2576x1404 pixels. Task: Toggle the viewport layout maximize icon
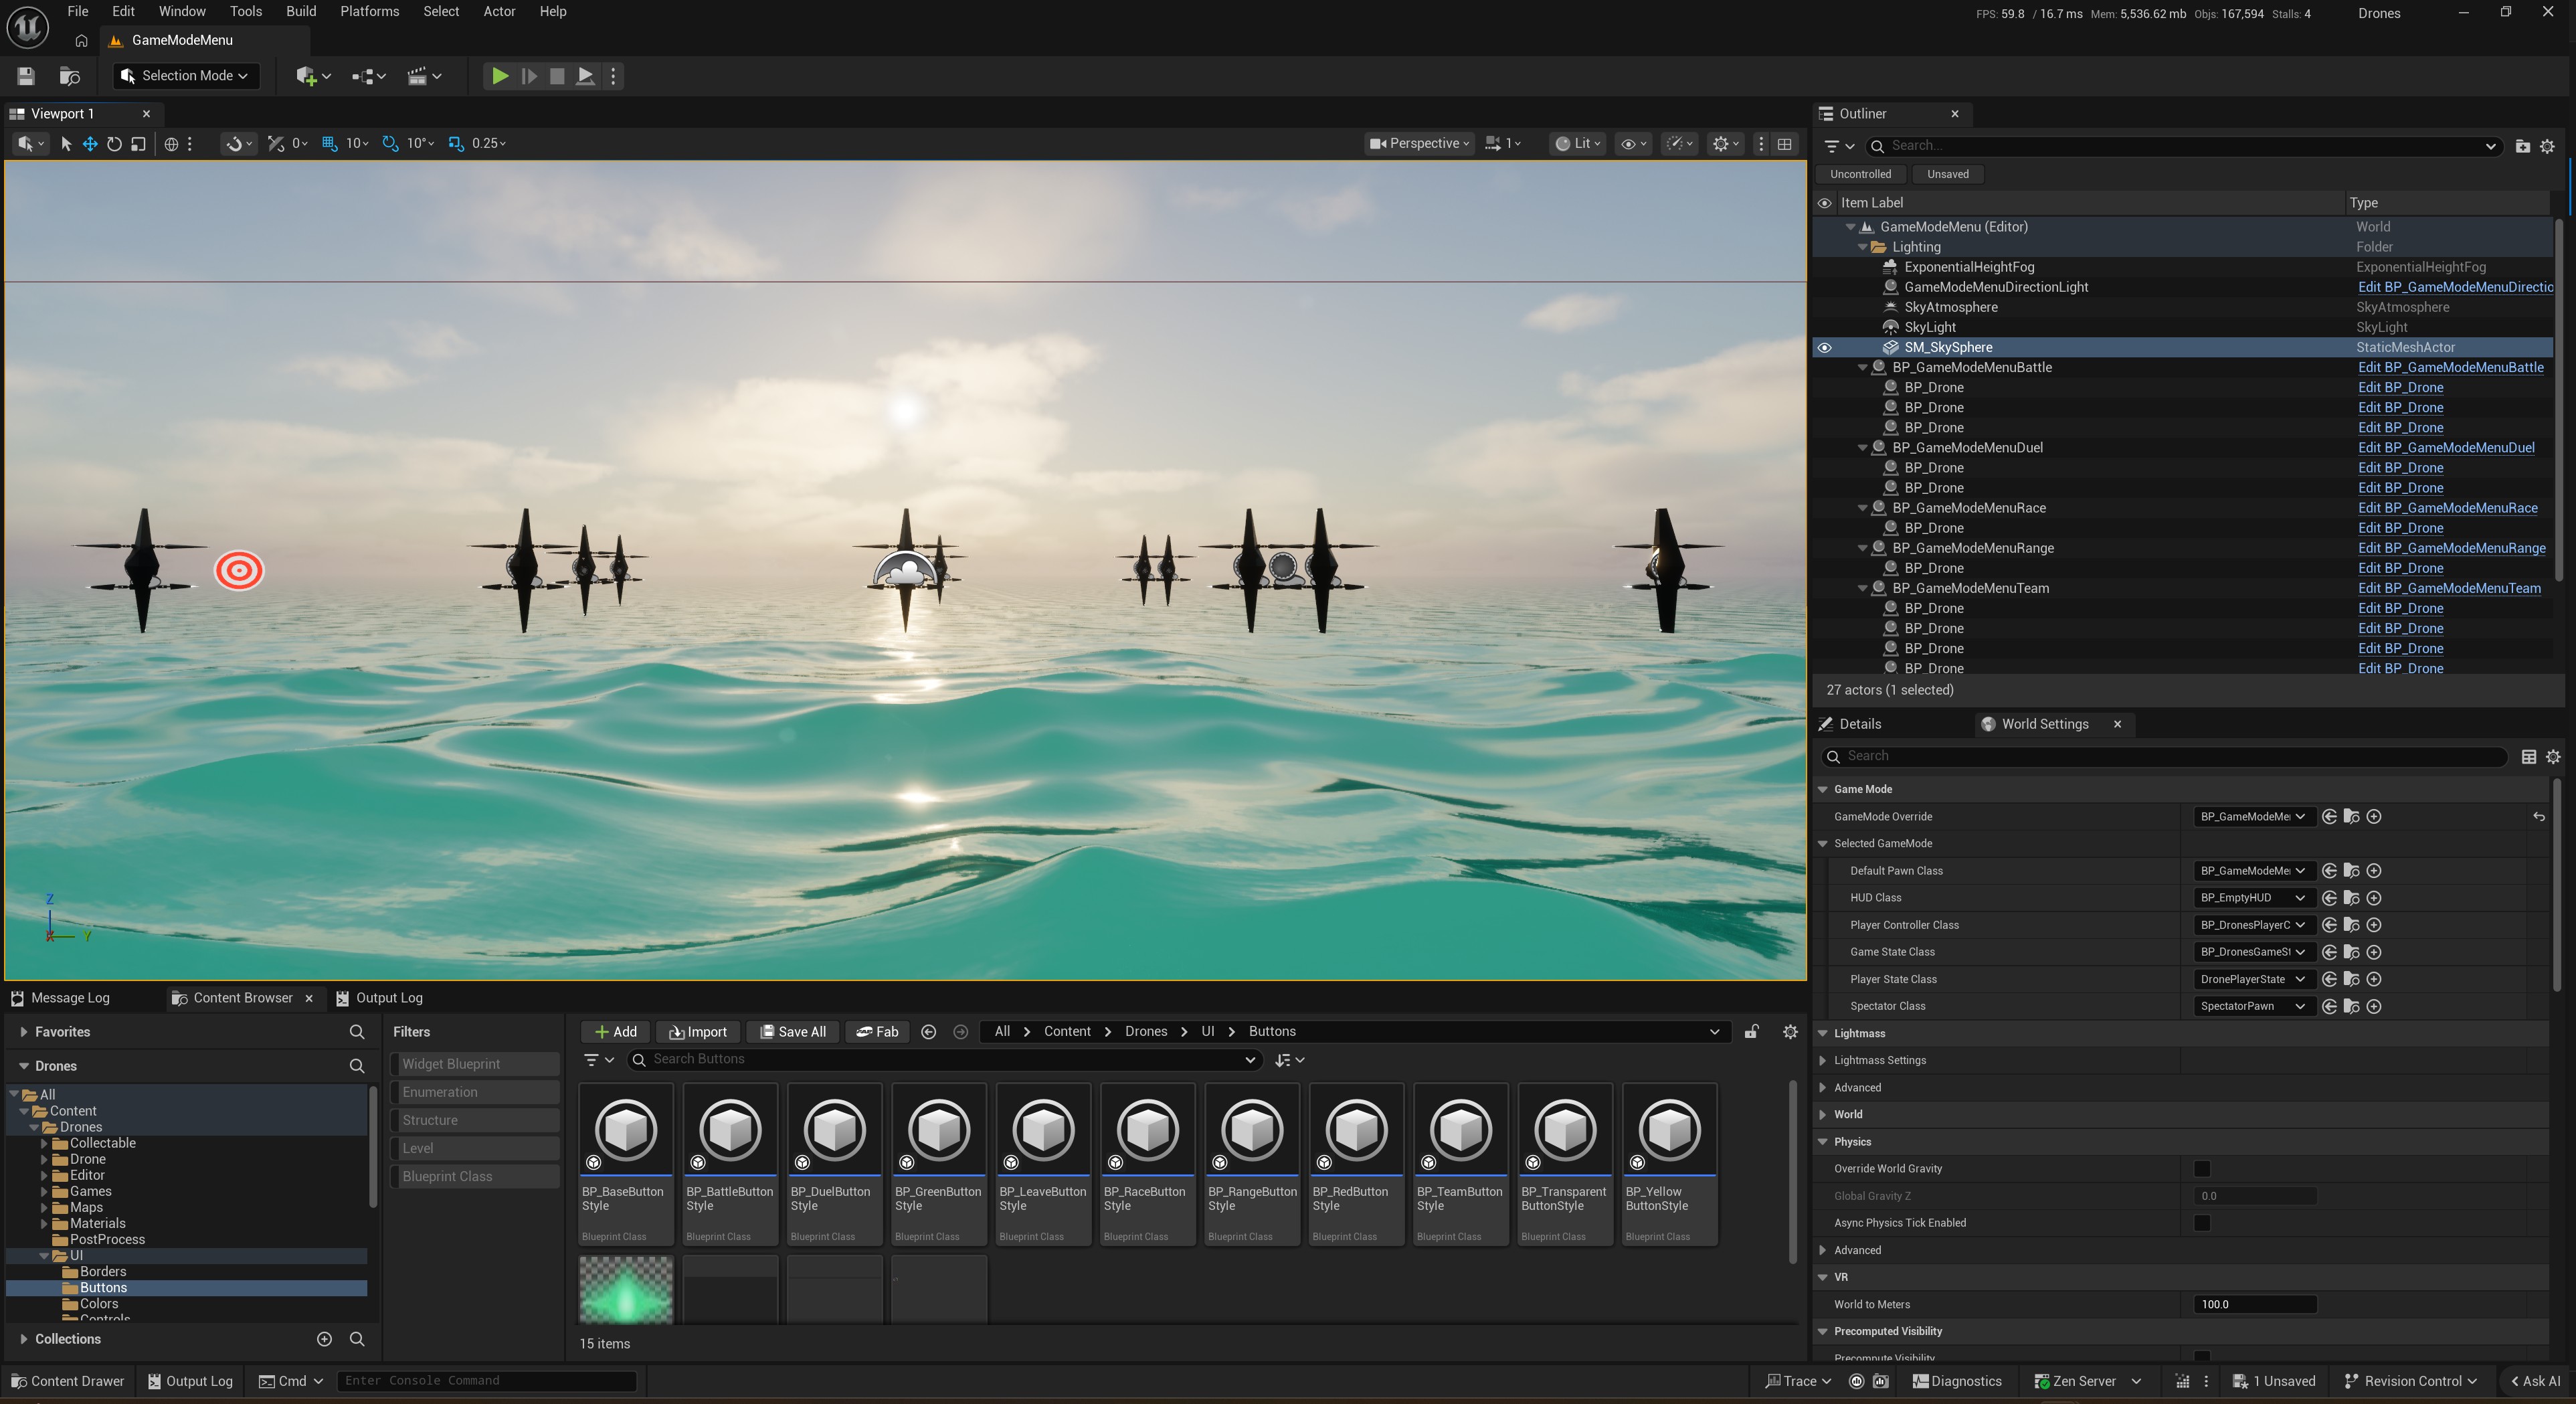(x=1785, y=144)
